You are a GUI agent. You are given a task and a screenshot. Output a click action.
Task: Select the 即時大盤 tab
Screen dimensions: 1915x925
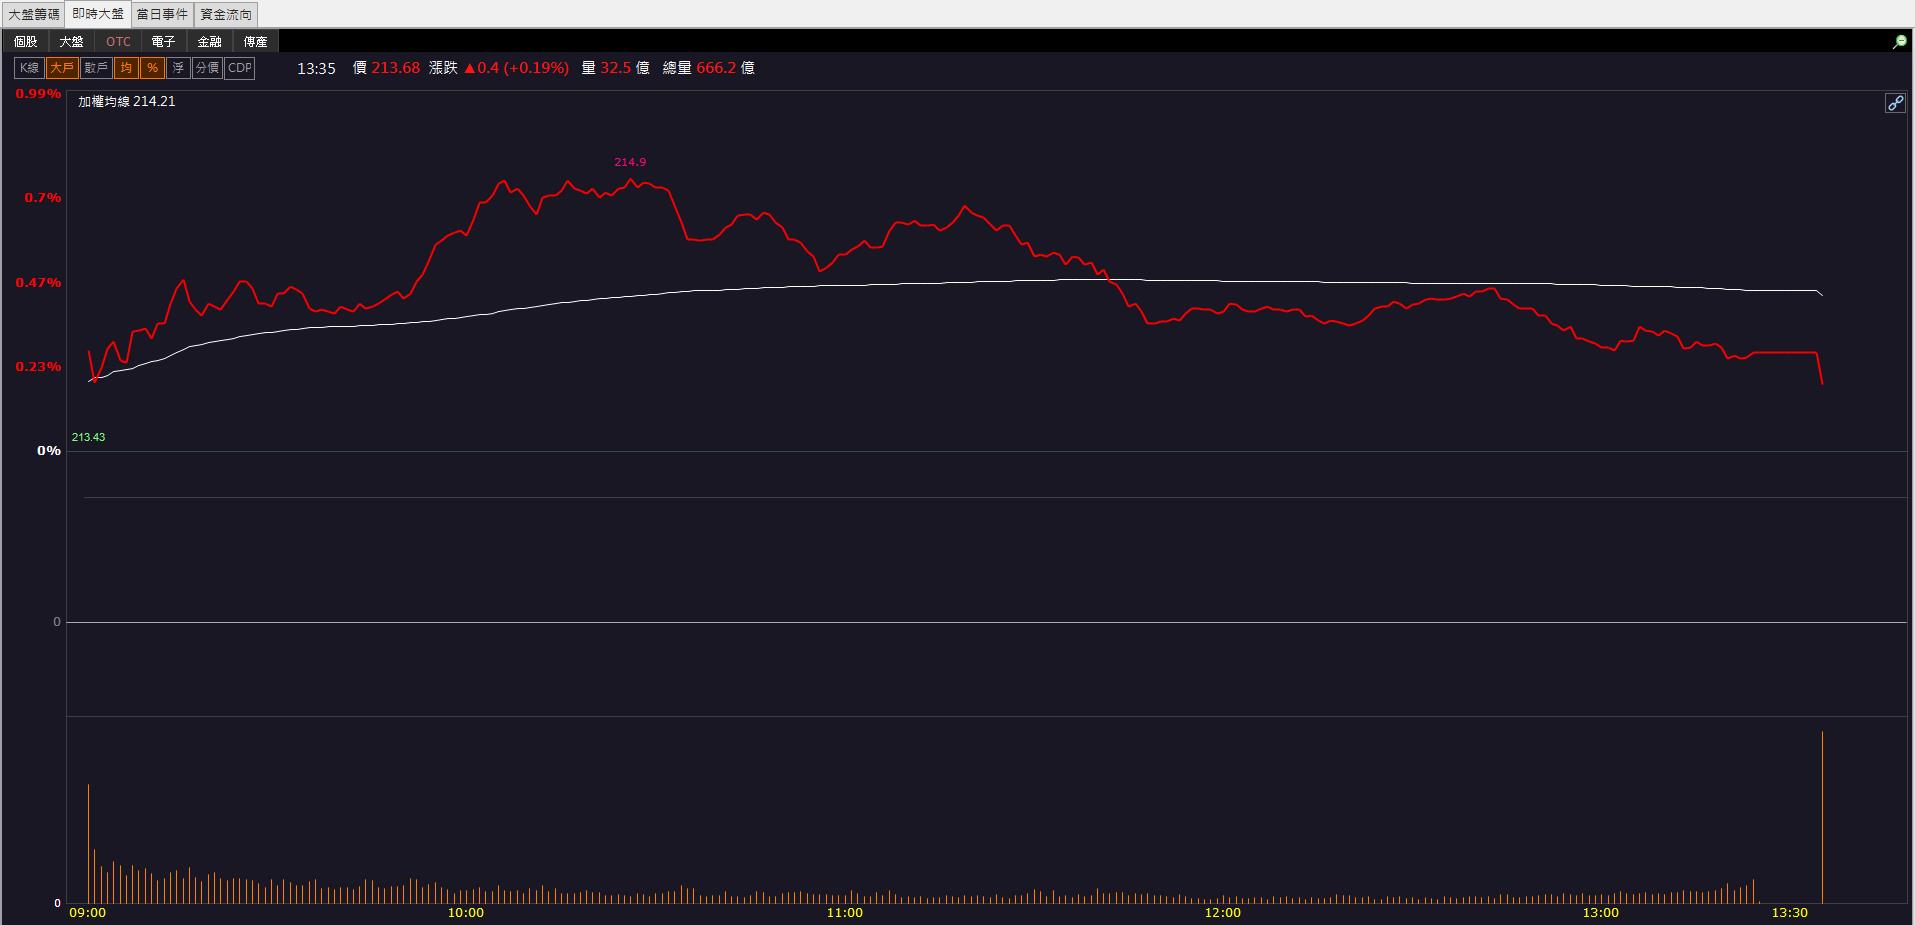coord(98,14)
